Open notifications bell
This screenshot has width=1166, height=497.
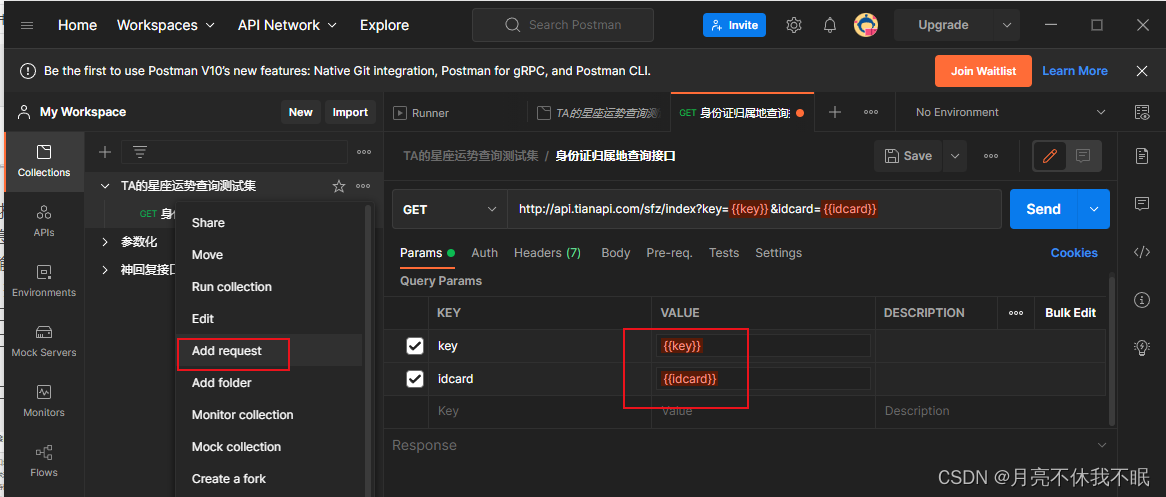[x=830, y=25]
